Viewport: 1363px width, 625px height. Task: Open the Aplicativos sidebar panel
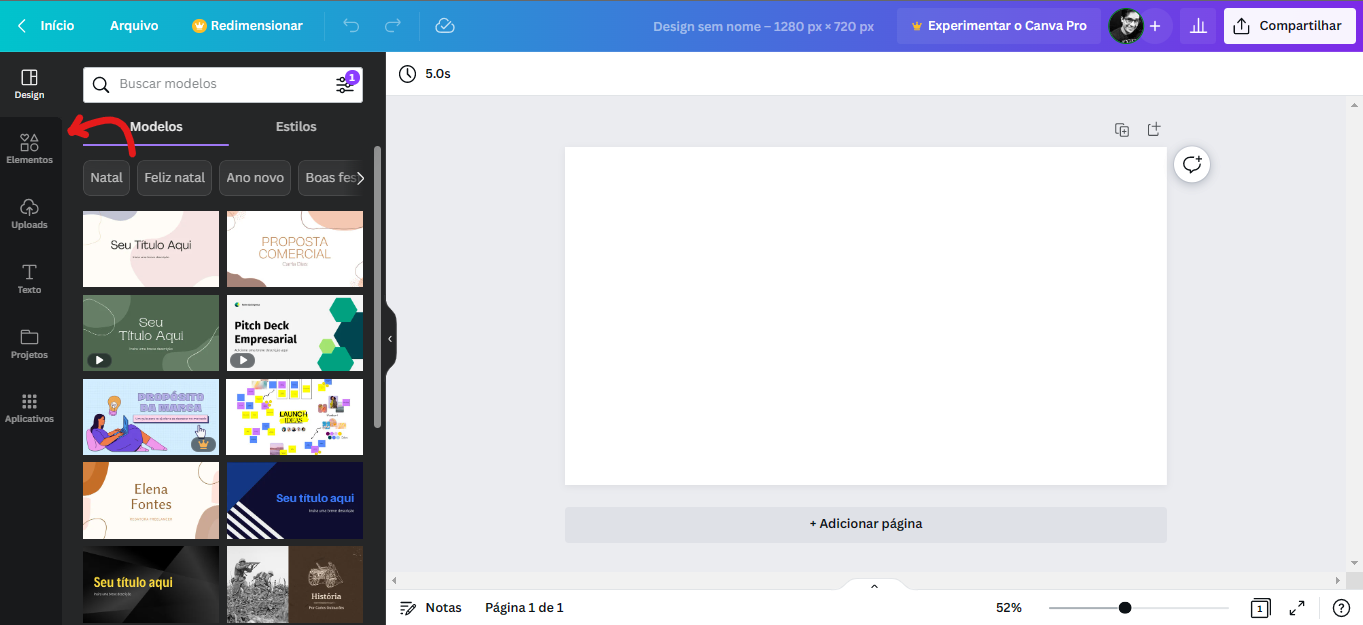(x=29, y=408)
